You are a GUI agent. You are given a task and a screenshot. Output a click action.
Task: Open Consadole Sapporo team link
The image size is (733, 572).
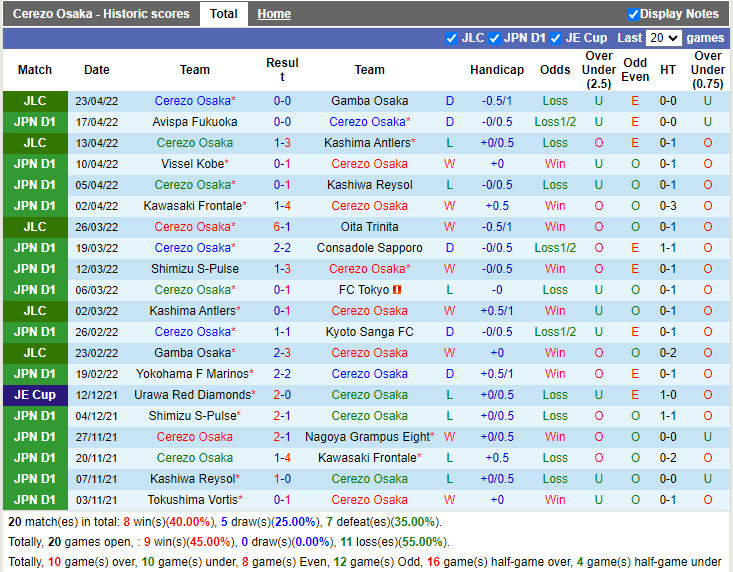(369, 248)
